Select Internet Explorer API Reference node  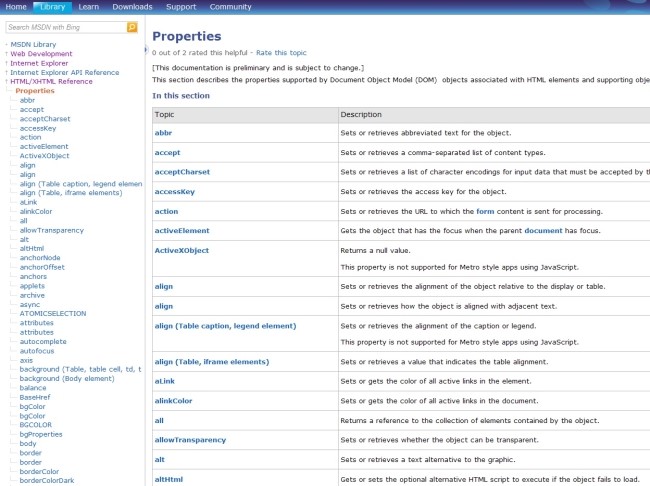64,72
